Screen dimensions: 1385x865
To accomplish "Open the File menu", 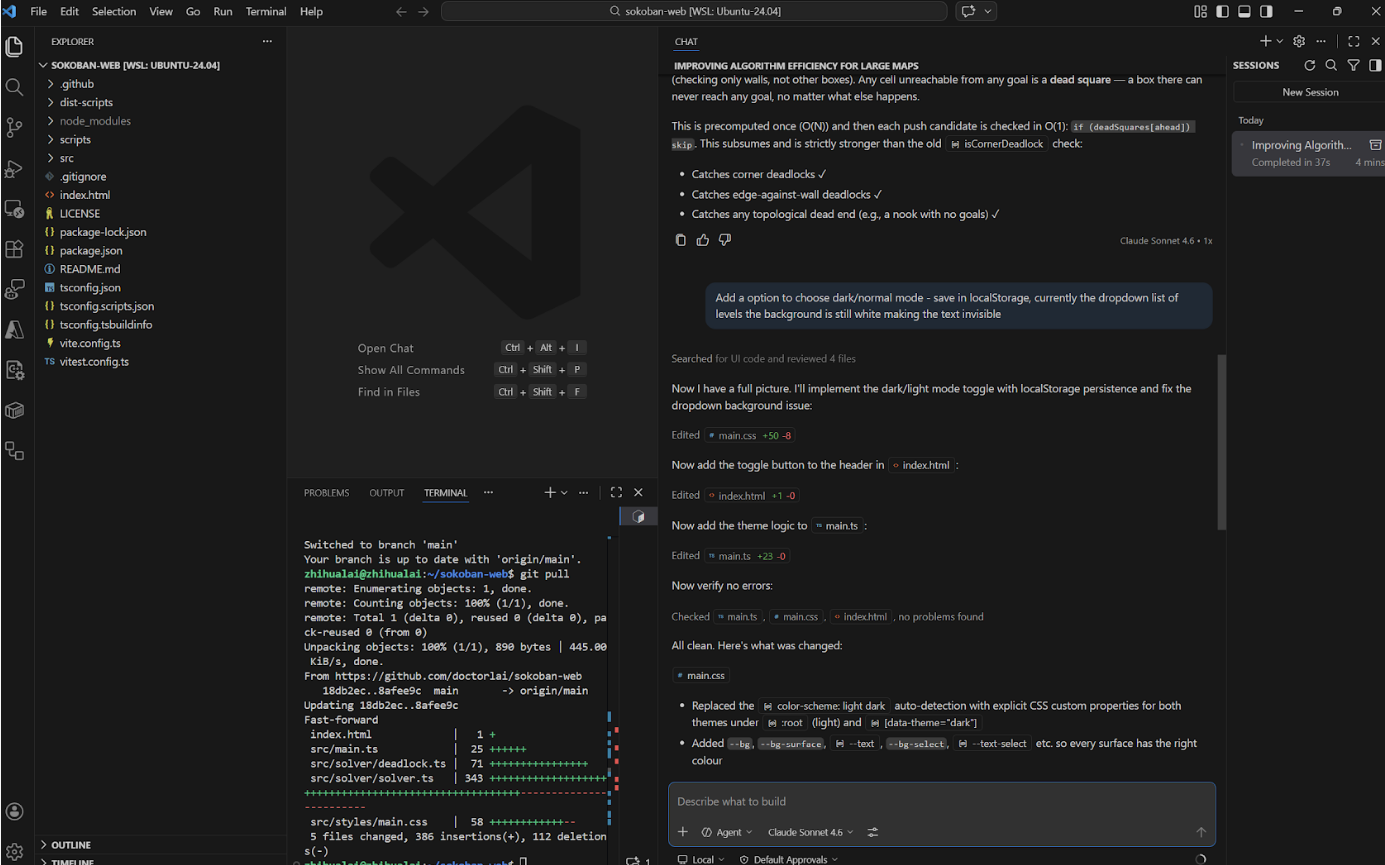I will (x=39, y=11).
